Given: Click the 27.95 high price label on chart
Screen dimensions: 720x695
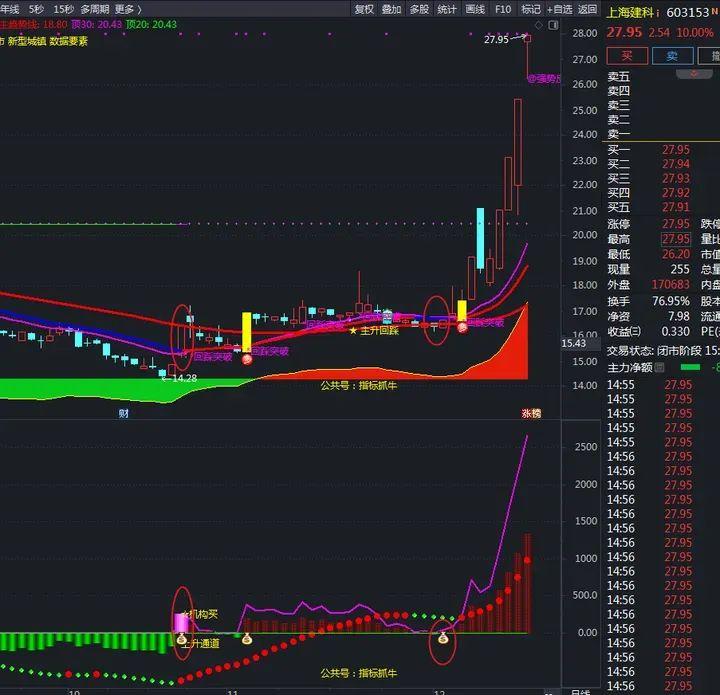Looking at the screenshot, I should click(496, 39).
